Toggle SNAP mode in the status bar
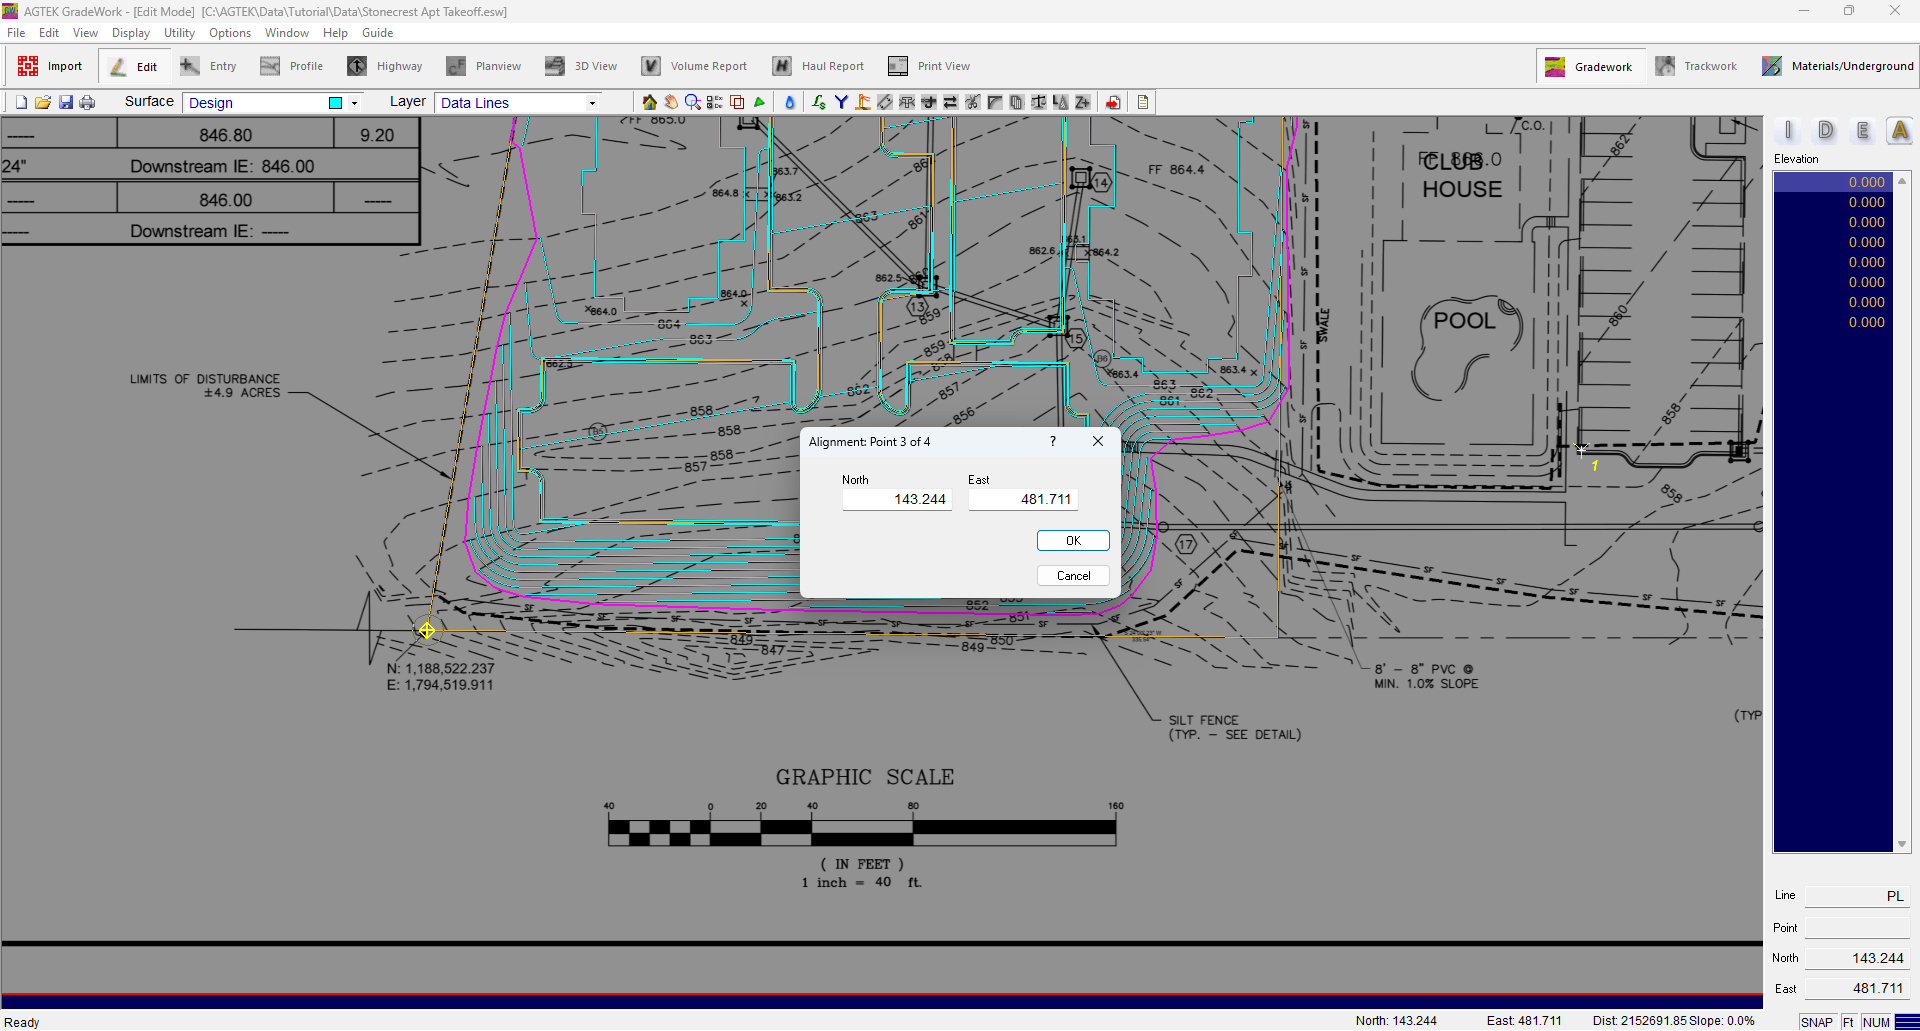This screenshot has height=1031, width=1920. [1817, 1021]
